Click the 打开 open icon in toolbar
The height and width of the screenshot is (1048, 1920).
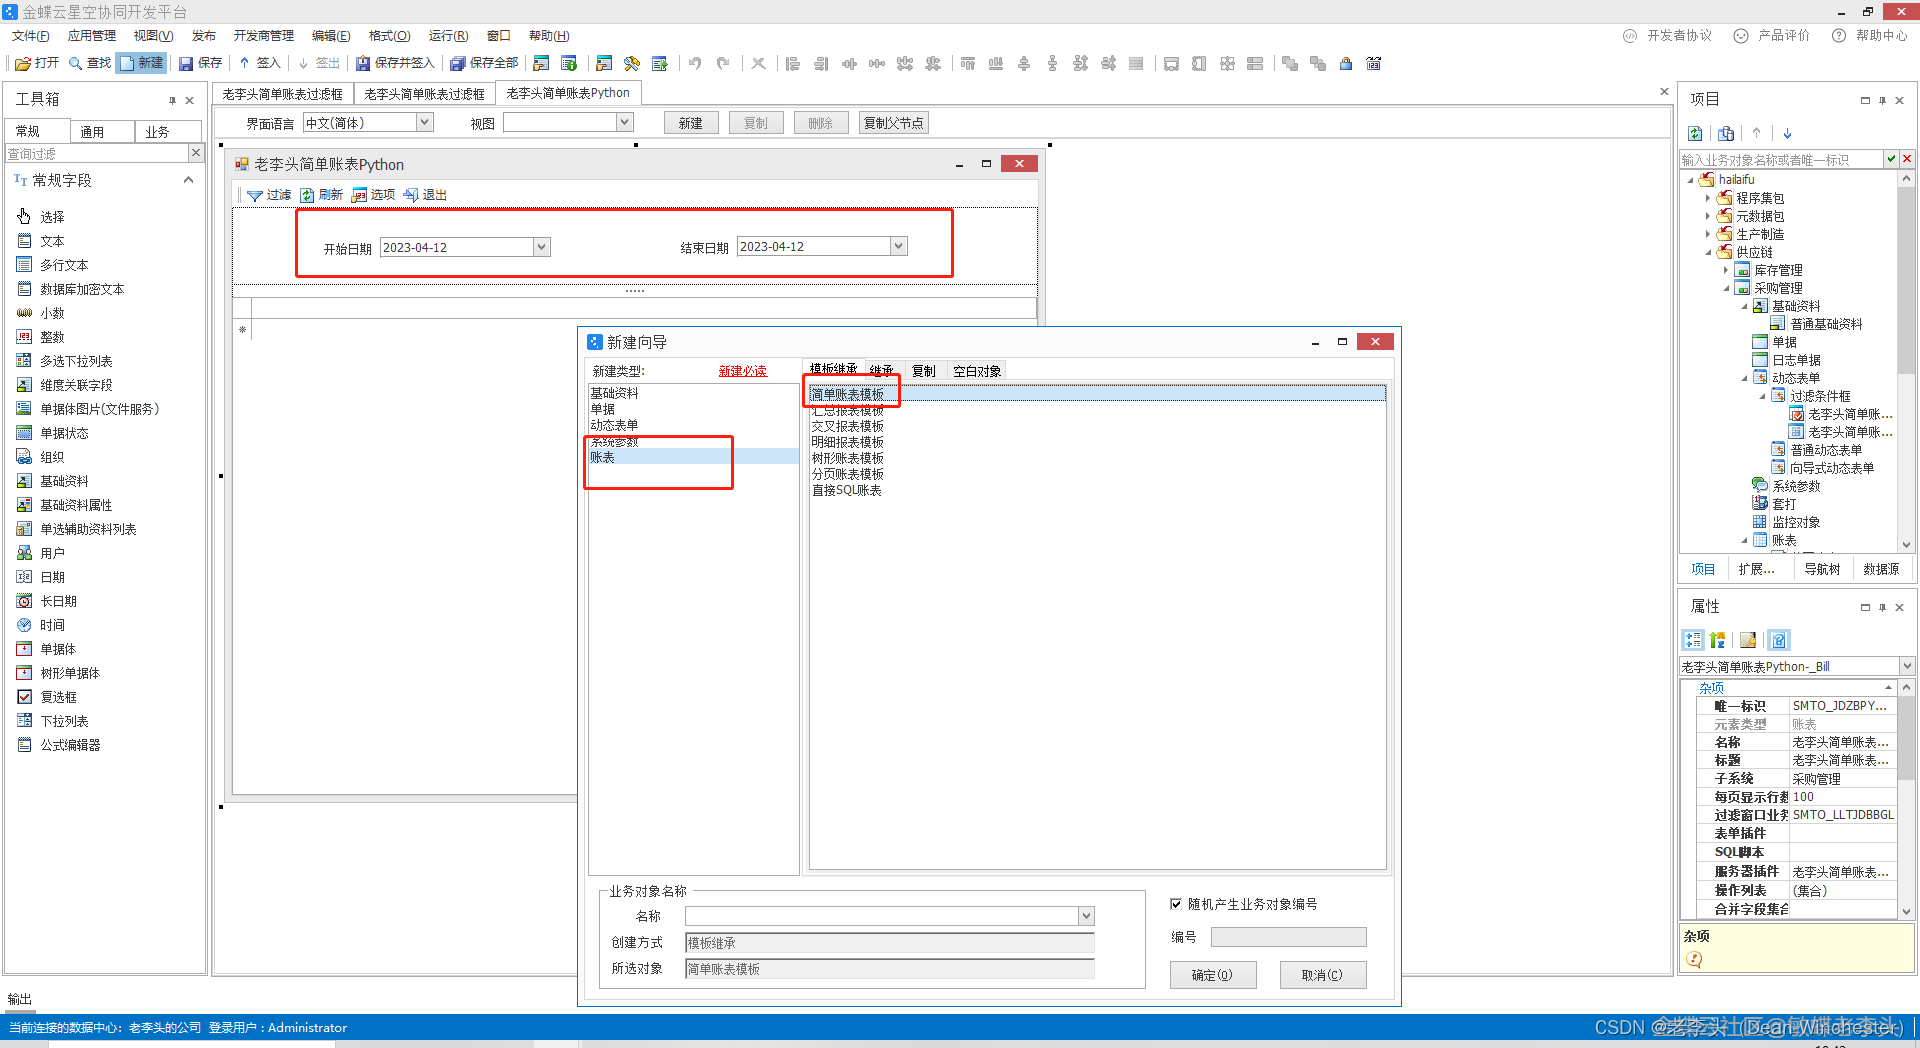[22, 63]
